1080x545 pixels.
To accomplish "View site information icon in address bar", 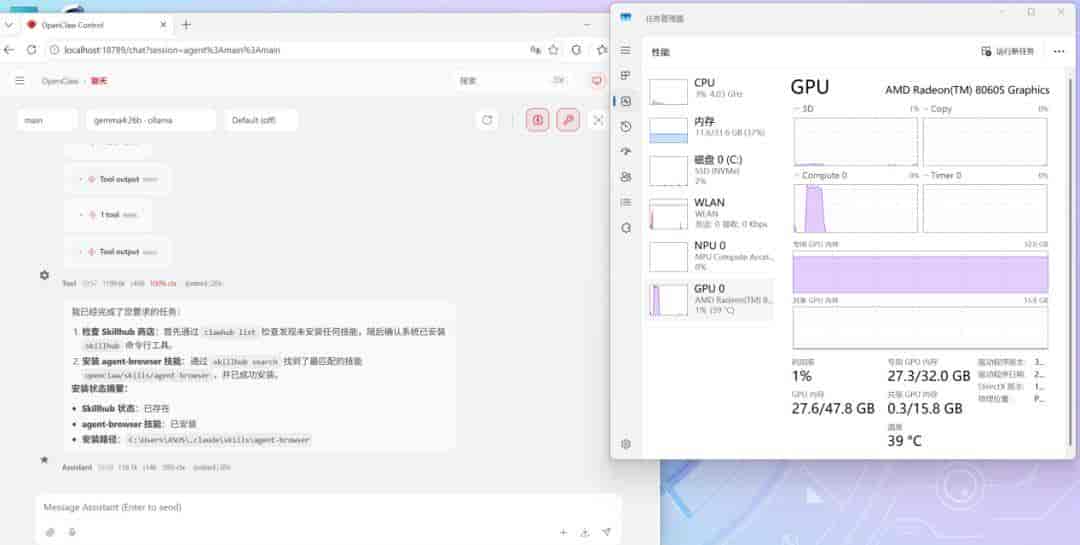I will 54,50.
